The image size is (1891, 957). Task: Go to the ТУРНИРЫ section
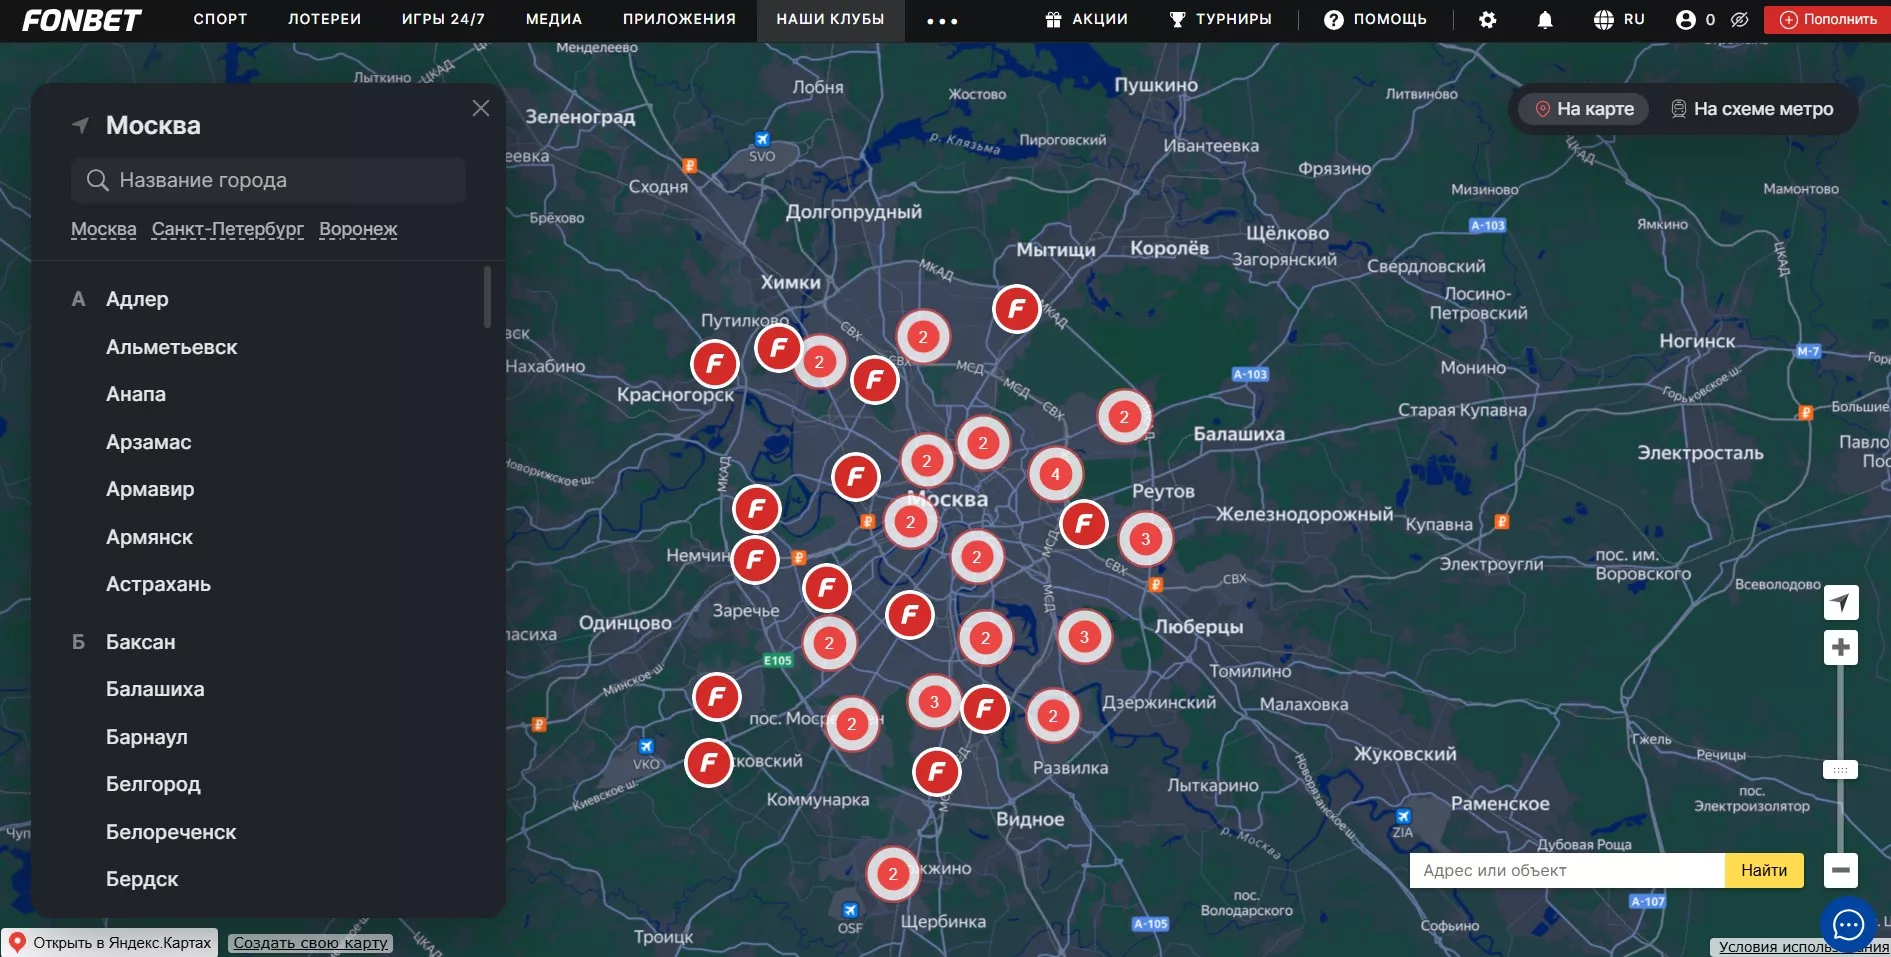click(1221, 20)
